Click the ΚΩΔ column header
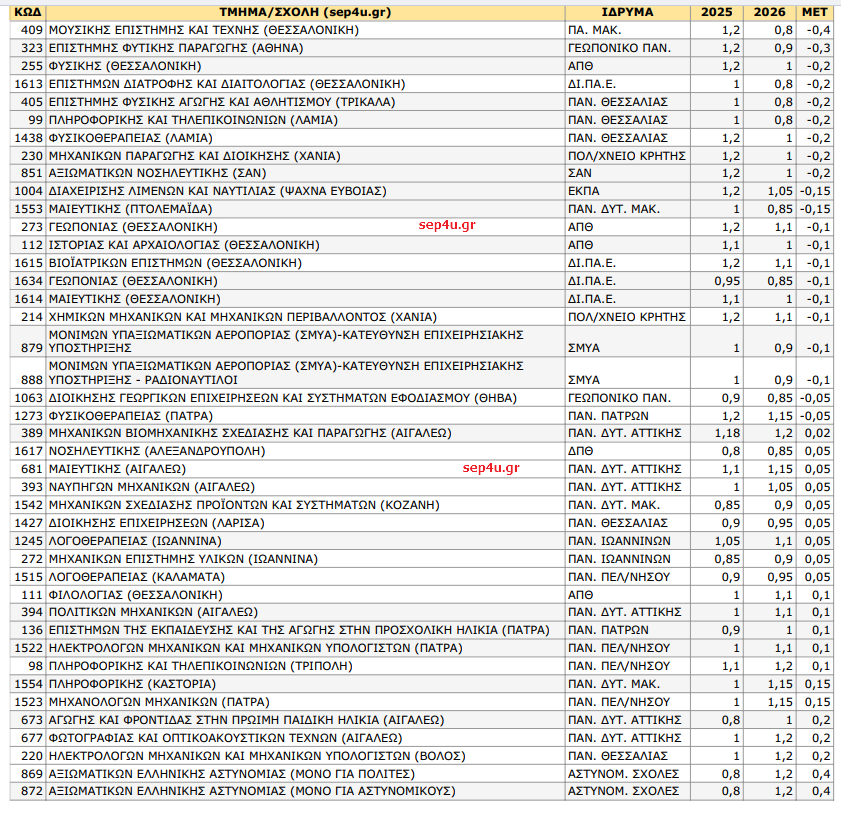This screenshot has width=841, height=813. tap(27, 11)
